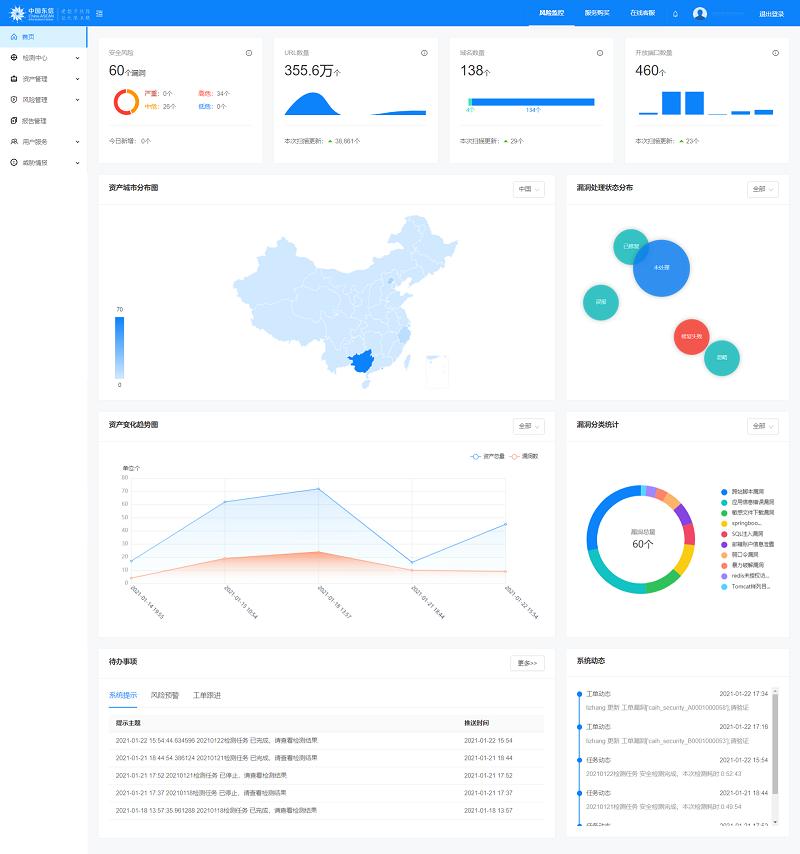Click the map value range slider (70 to 0)
This screenshot has width=800, height=854.
pos(119,347)
